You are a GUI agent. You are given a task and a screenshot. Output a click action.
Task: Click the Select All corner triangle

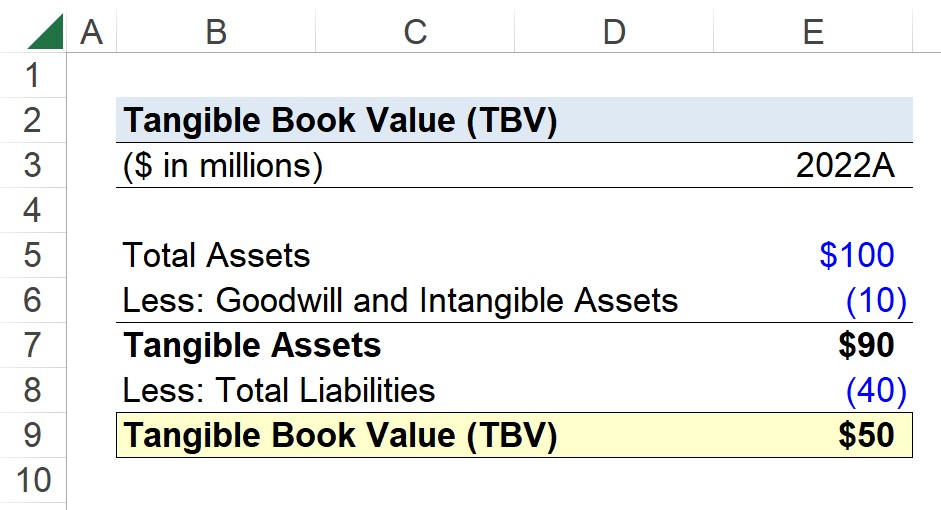coord(45,31)
